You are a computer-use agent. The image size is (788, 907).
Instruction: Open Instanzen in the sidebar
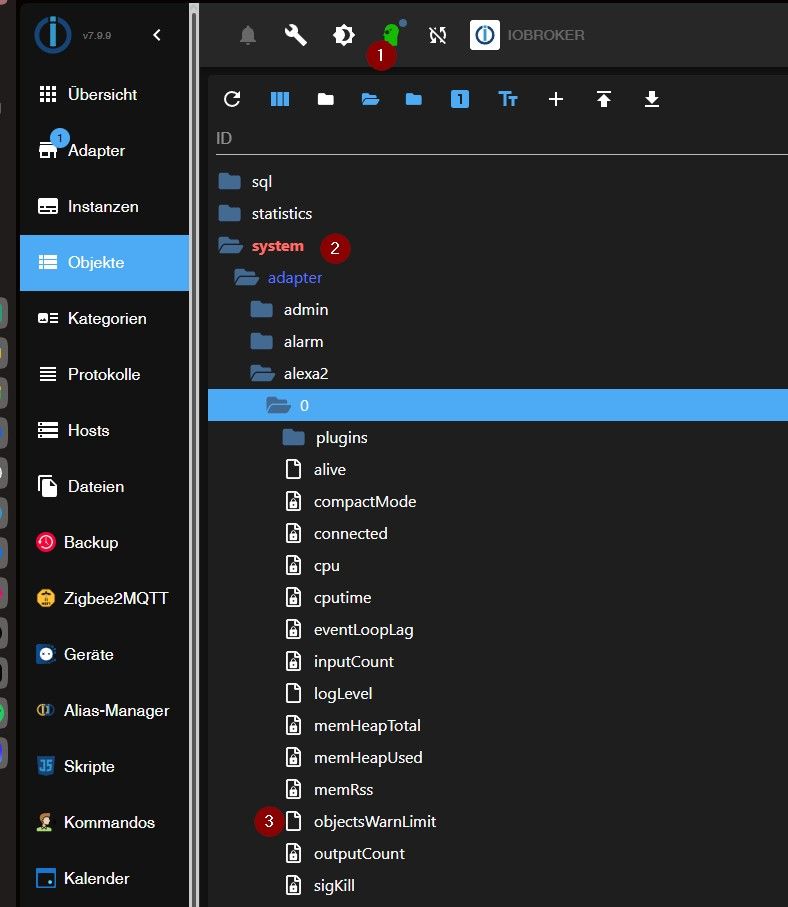tap(104, 207)
